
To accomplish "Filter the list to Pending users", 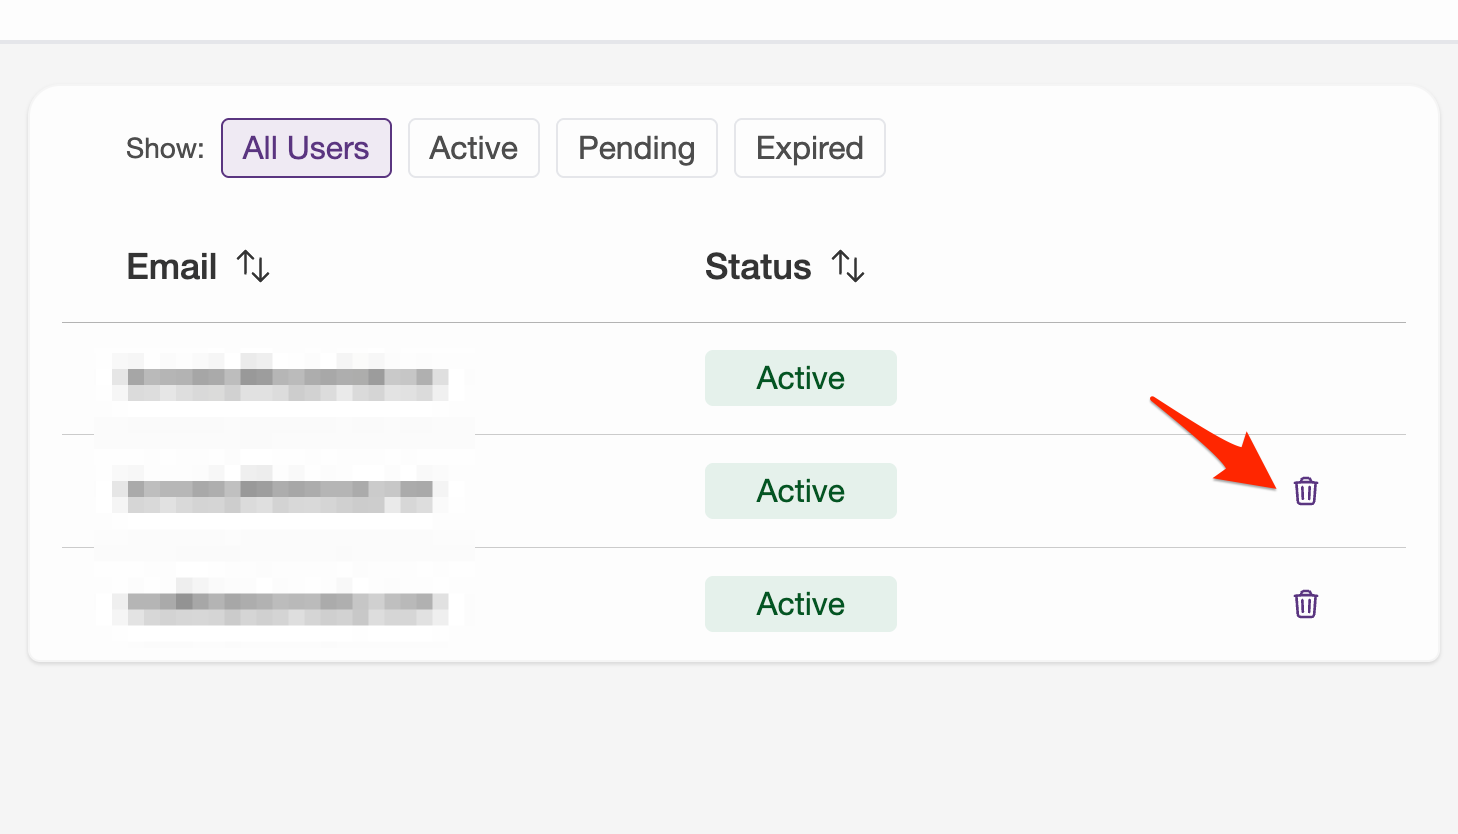I will (x=637, y=148).
